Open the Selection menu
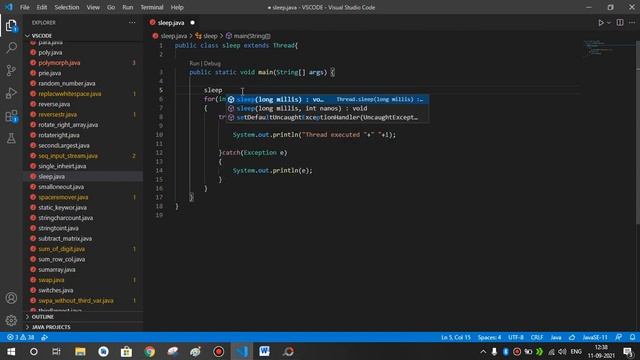 pyautogui.click(x=67, y=7)
